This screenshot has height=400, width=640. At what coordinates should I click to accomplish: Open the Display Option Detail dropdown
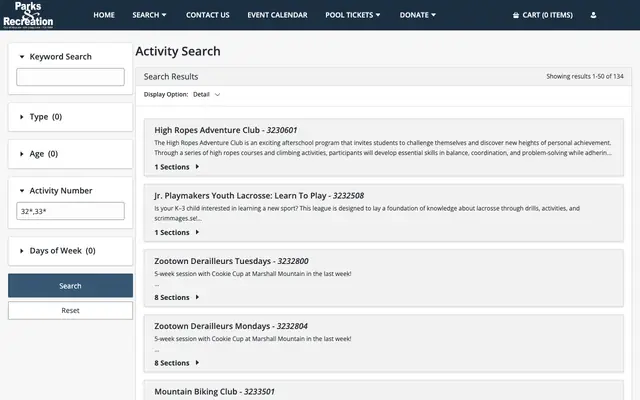click(x=207, y=94)
